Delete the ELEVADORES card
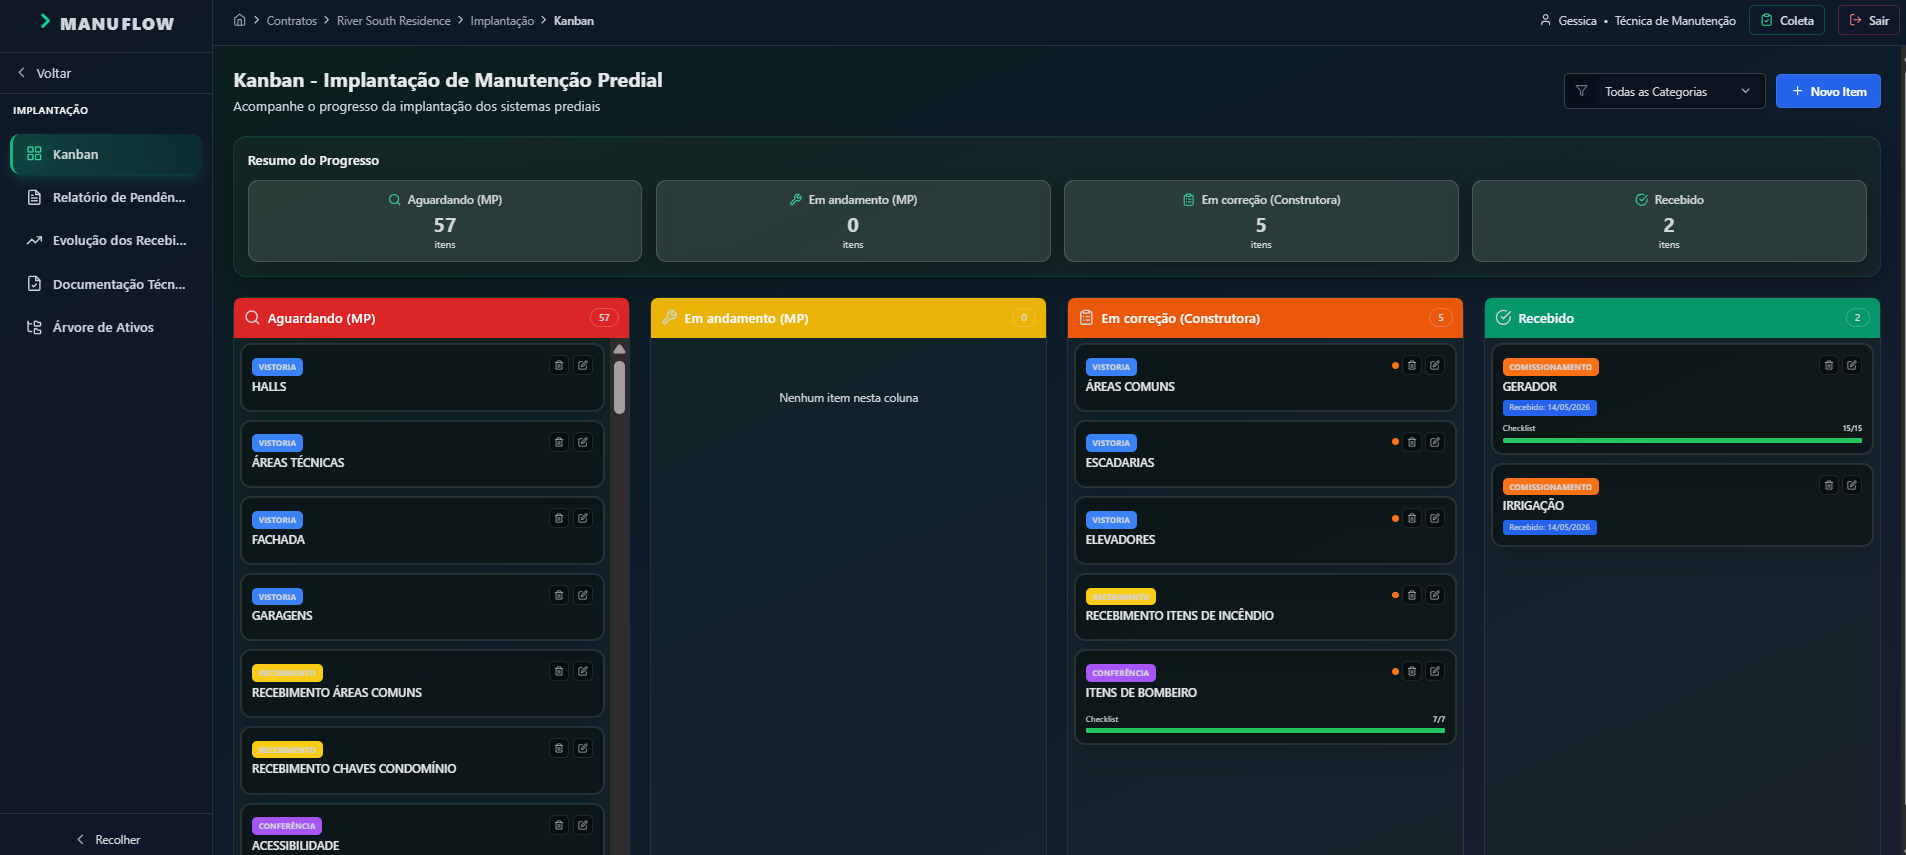Screen dimensions: 1906x855 click(1412, 518)
